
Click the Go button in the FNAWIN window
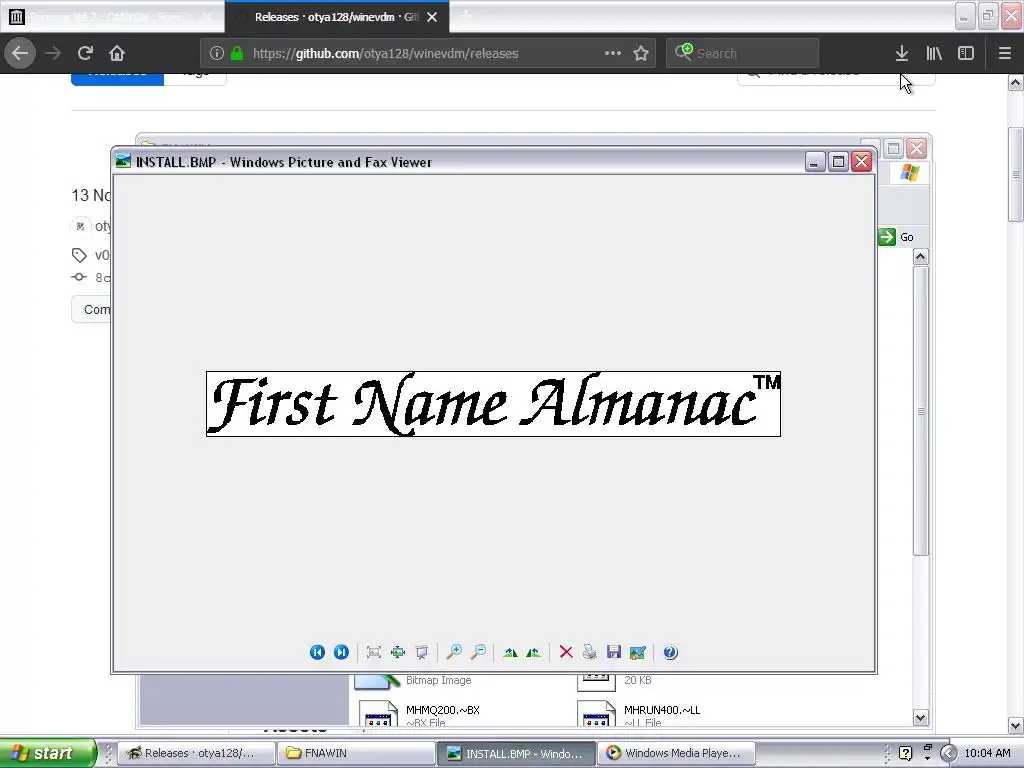click(x=897, y=237)
